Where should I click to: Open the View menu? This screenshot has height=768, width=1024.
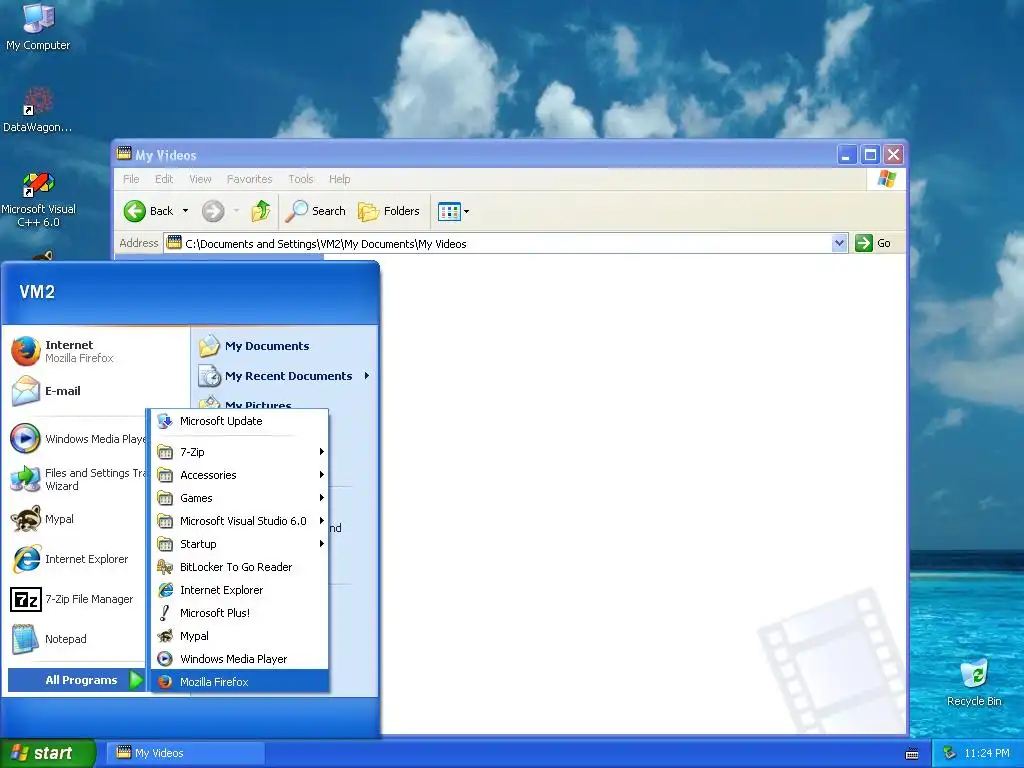[200, 179]
